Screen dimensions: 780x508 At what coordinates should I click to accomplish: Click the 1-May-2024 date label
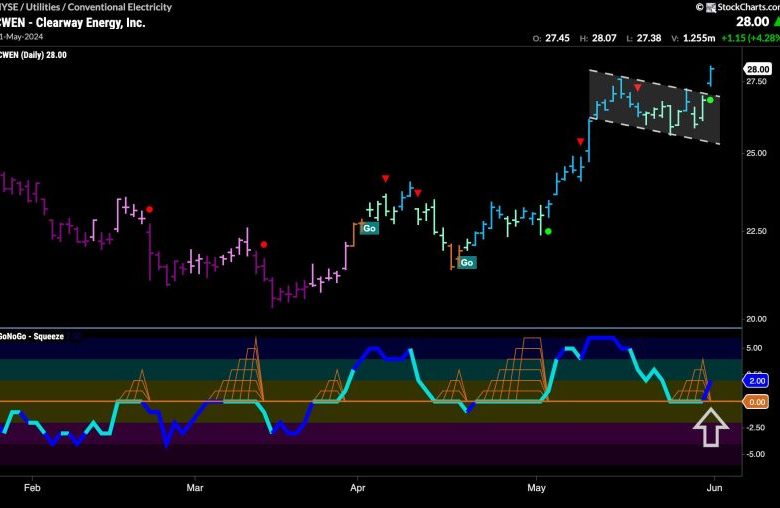[21, 36]
